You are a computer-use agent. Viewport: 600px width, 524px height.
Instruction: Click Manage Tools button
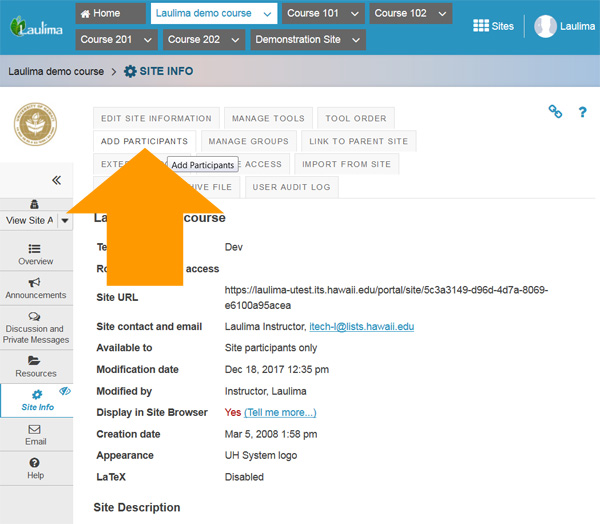268,118
